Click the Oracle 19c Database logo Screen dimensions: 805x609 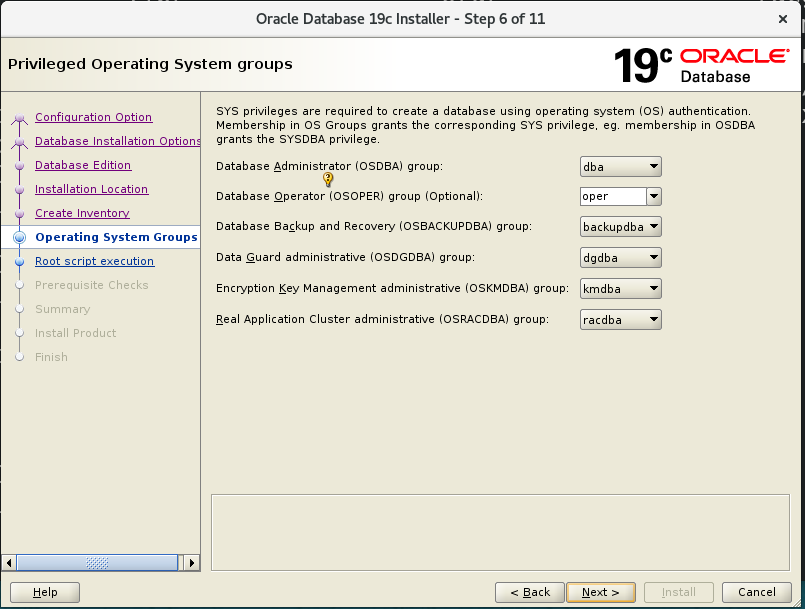pyautogui.click(x=701, y=65)
